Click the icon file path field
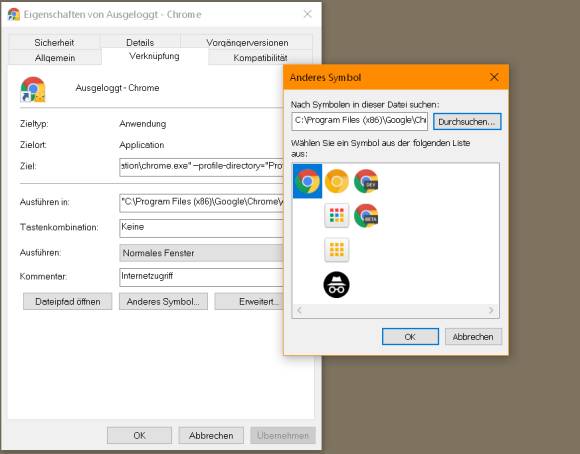Screen dimensions: 580x454 click(360, 121)
